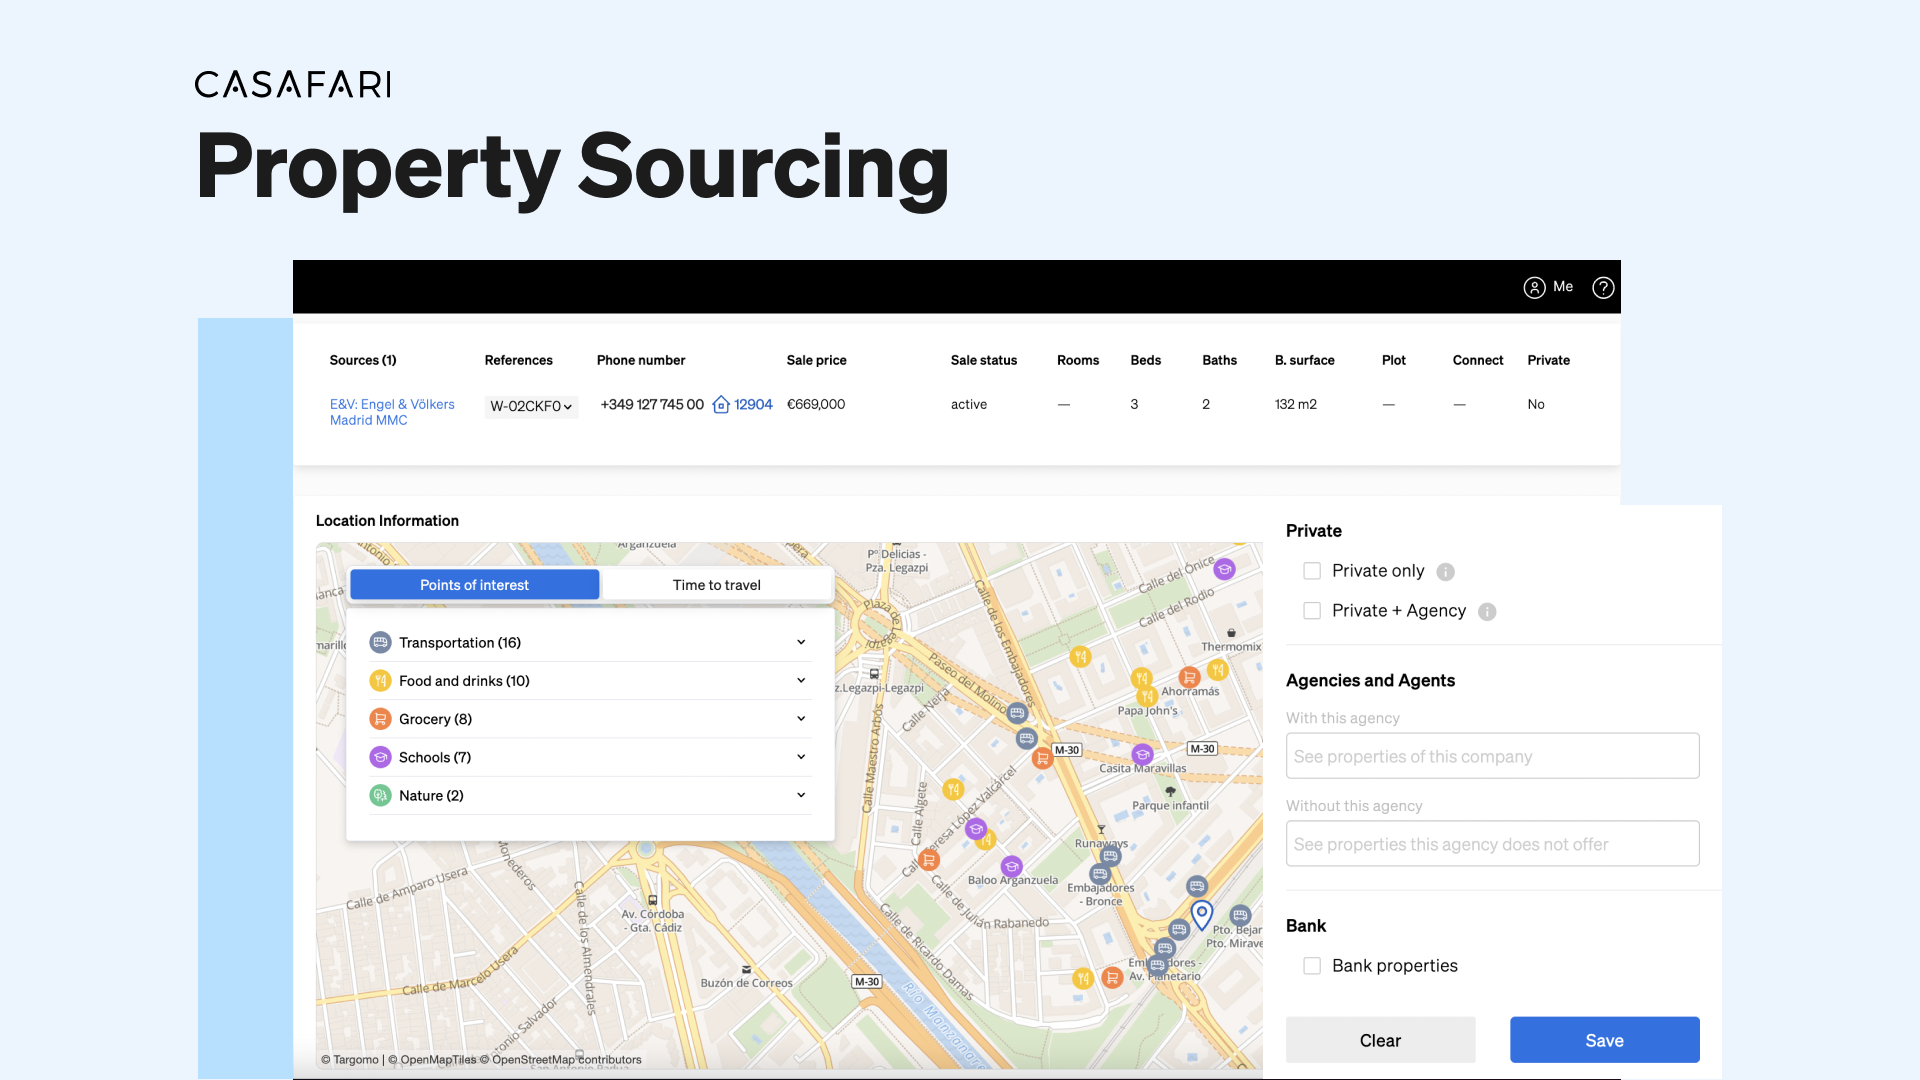Click the Connect column header

pos(1478,360)
